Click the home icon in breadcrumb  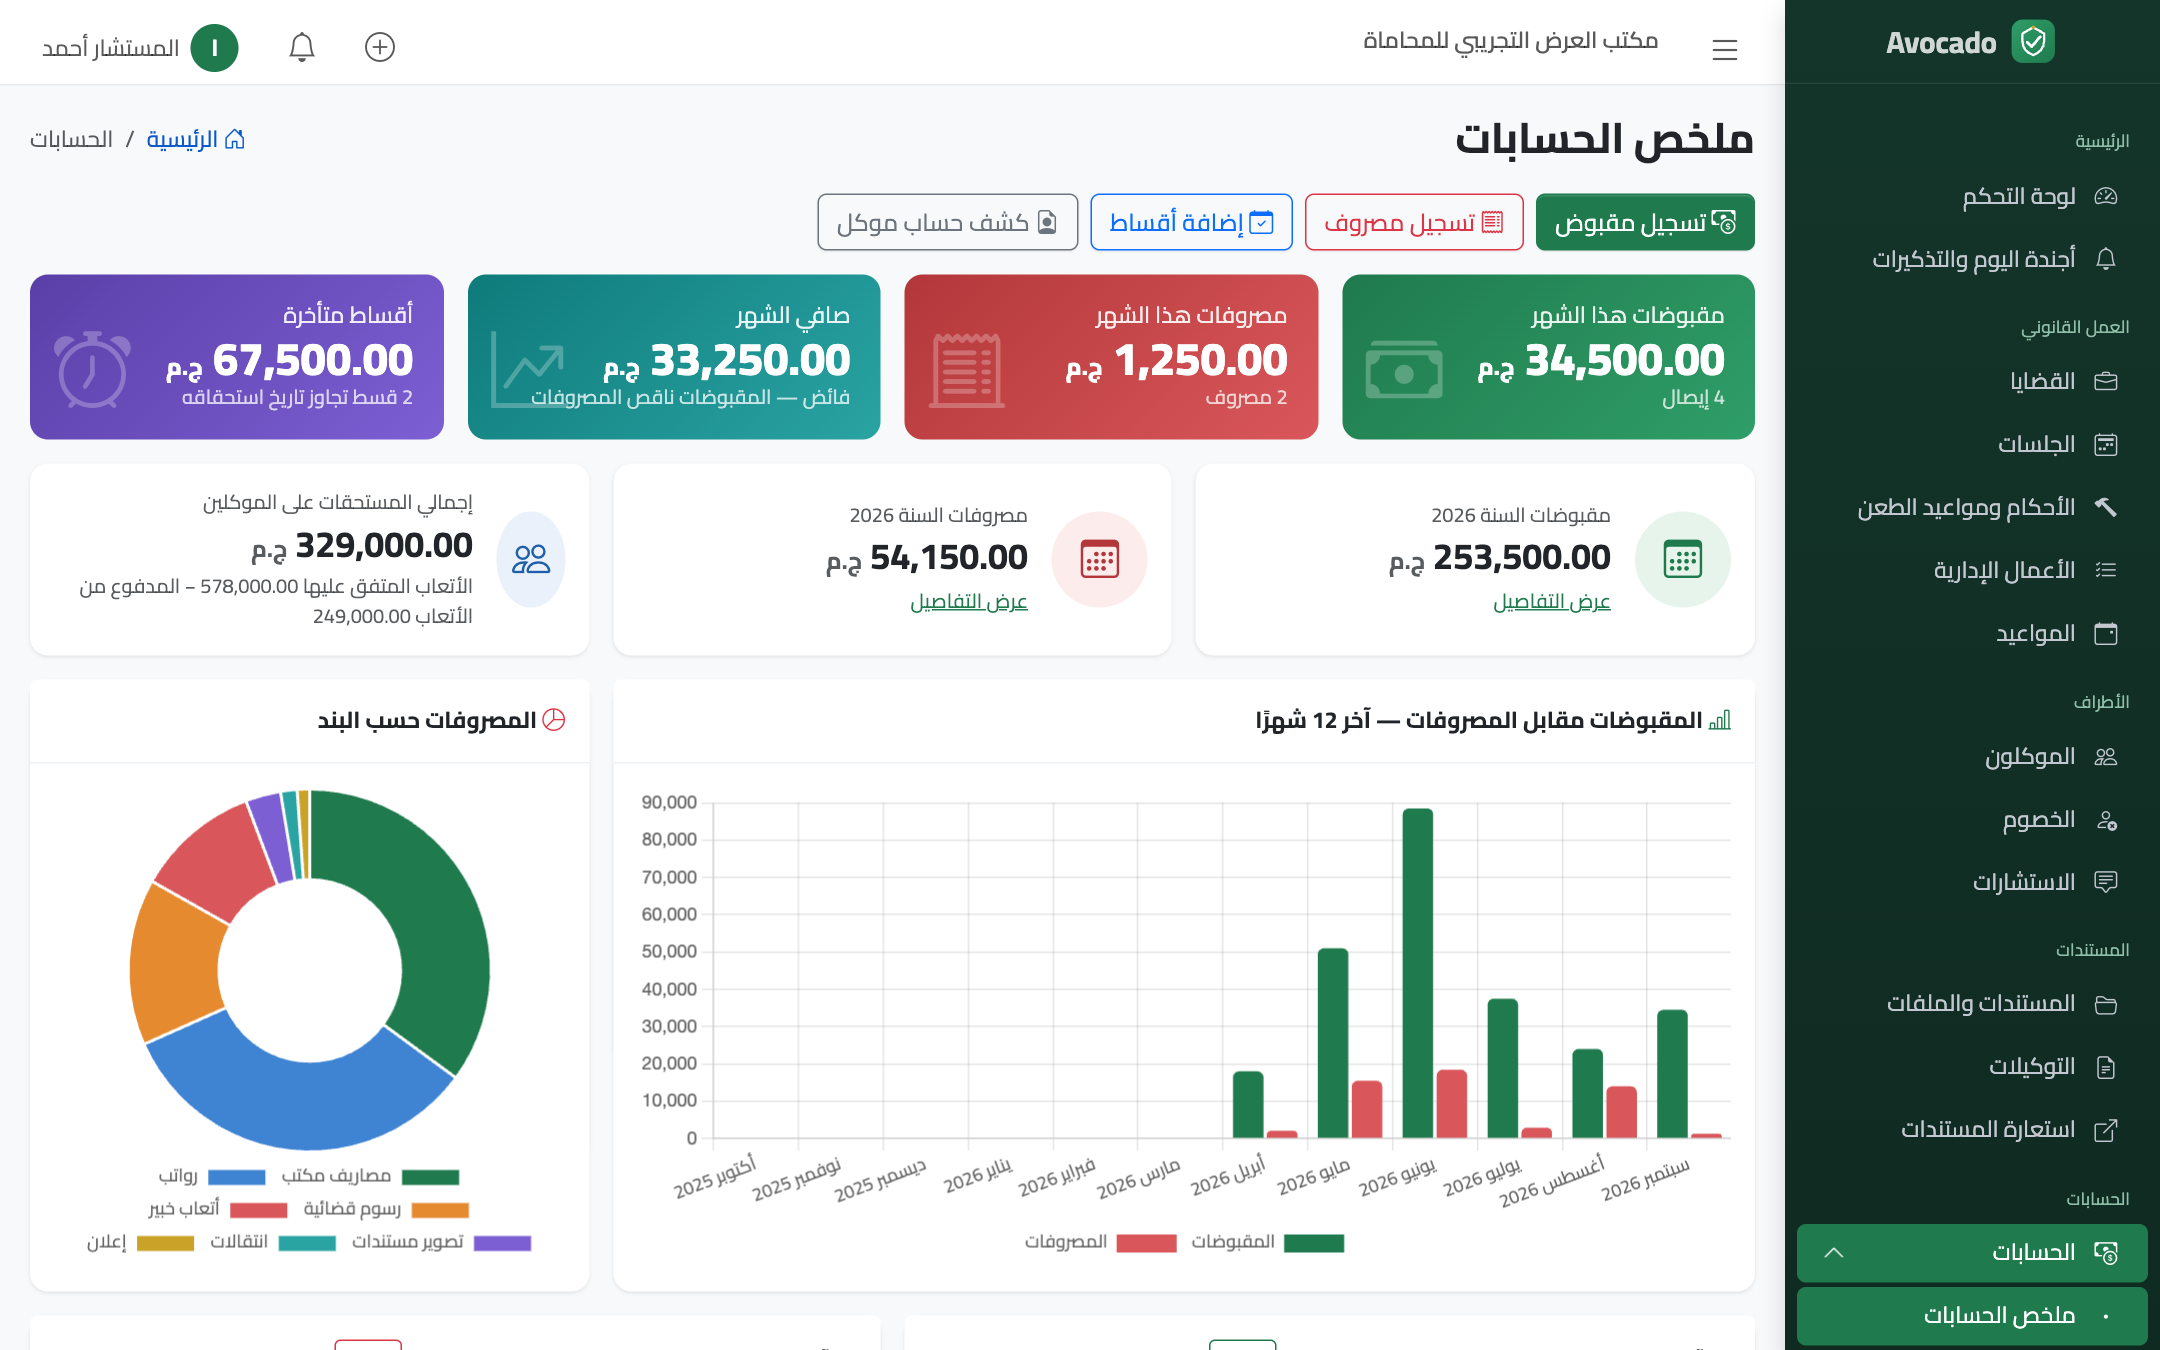point(235,139)
